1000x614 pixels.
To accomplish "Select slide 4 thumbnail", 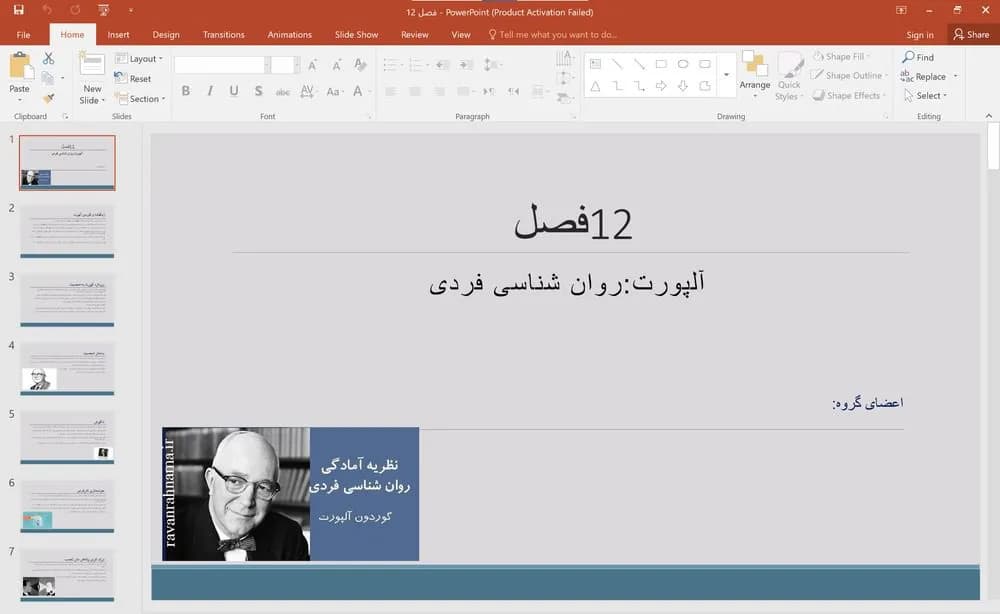I will (67, 369).
